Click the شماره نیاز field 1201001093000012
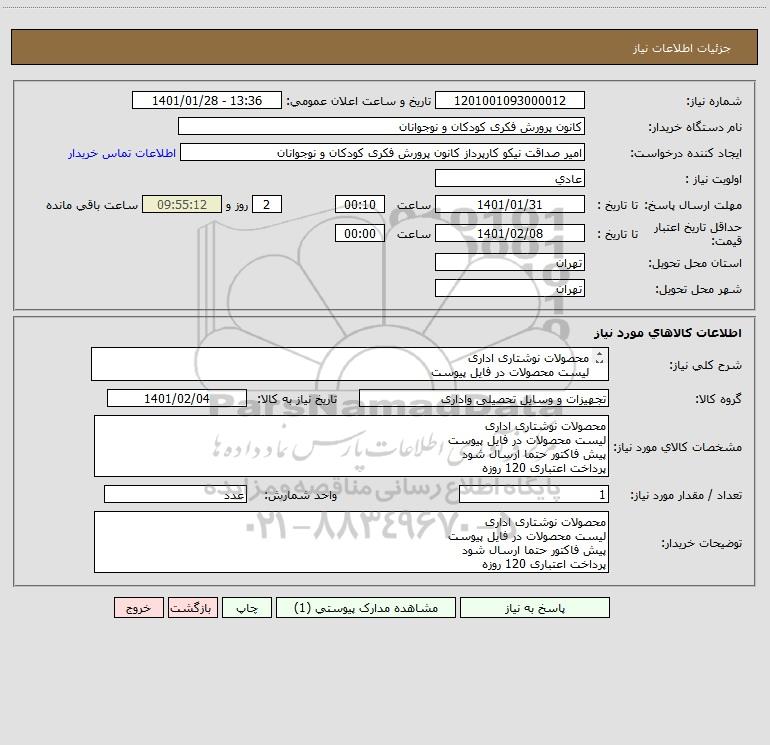The image size is (770, 745). tap(510, 100)
